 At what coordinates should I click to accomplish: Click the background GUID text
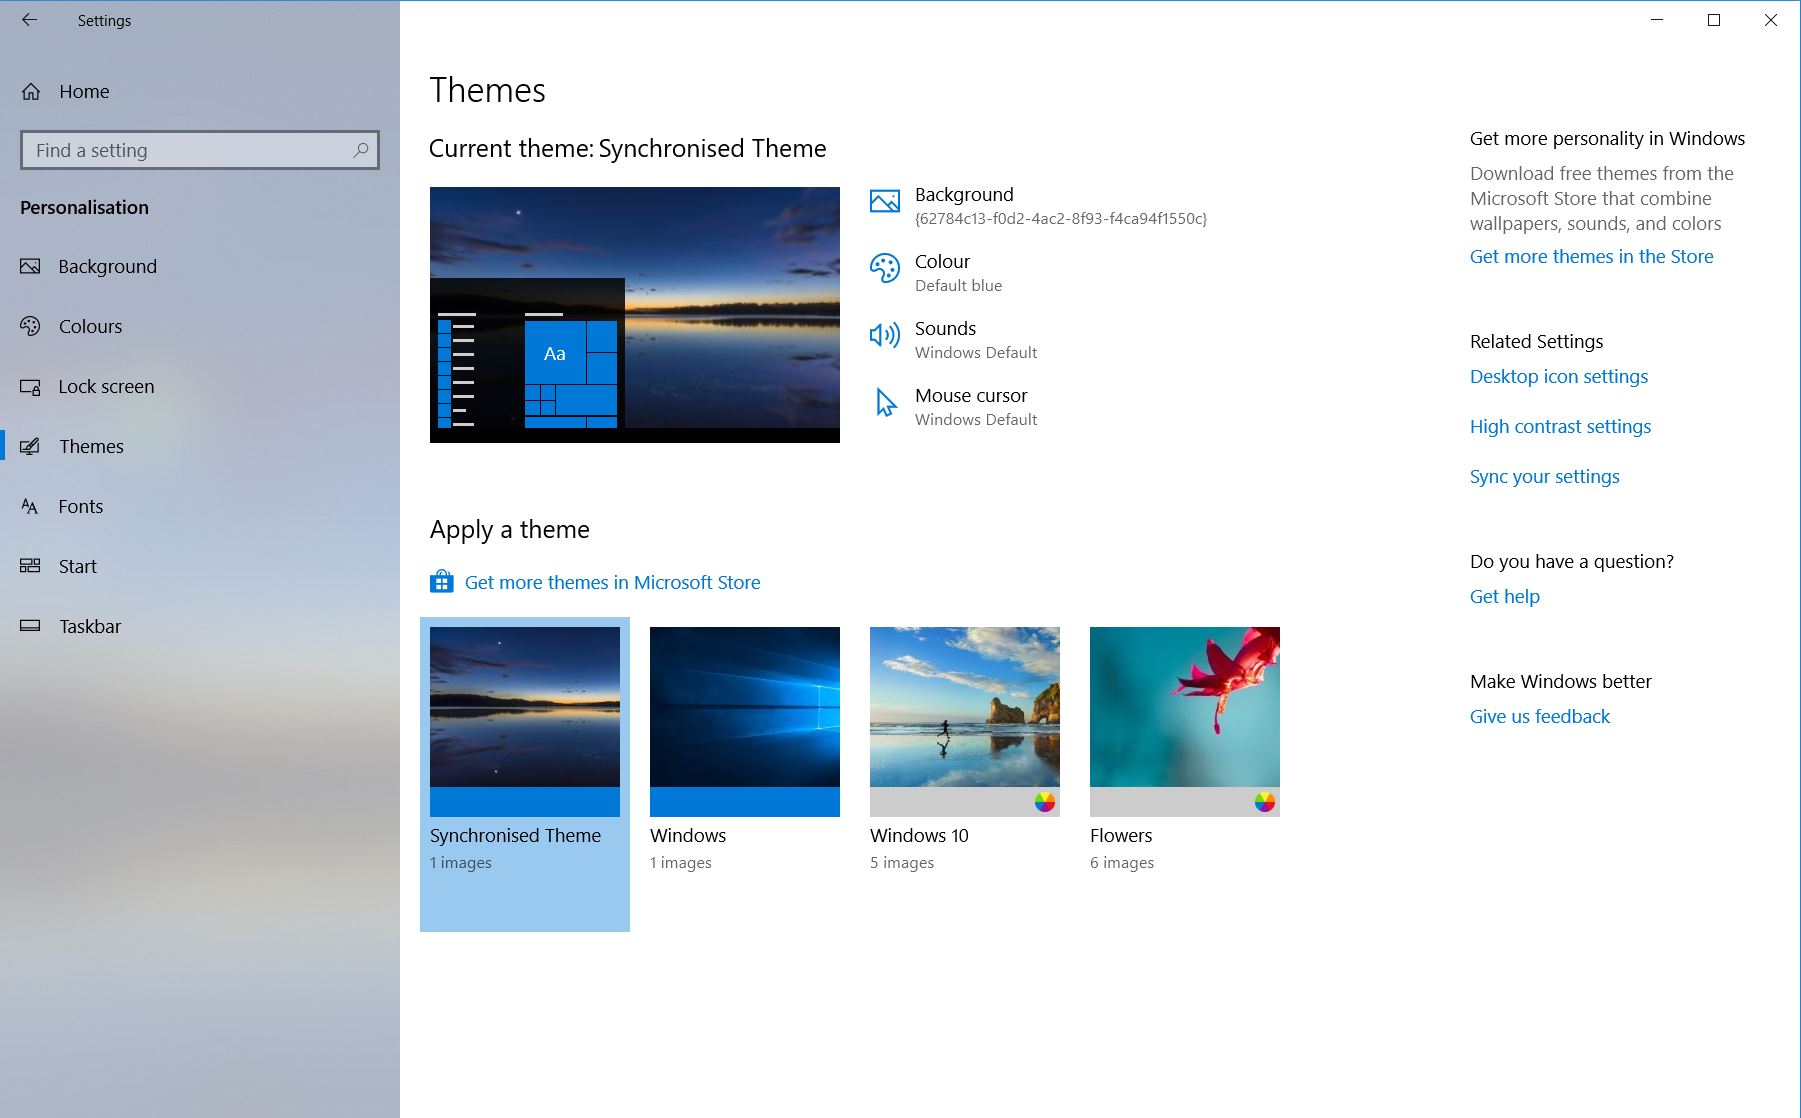coord(1061,218)
